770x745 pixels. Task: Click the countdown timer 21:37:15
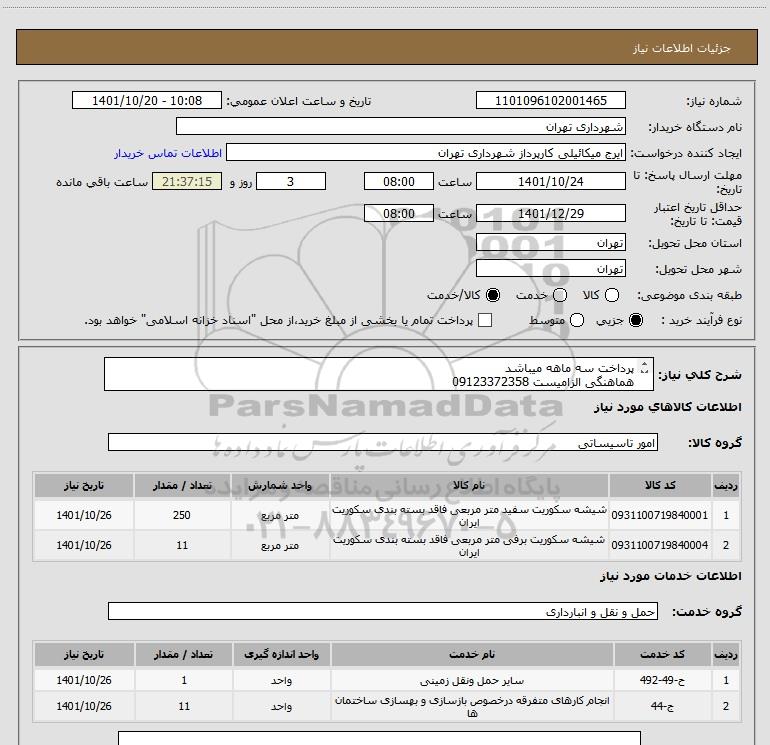[187, 181]
